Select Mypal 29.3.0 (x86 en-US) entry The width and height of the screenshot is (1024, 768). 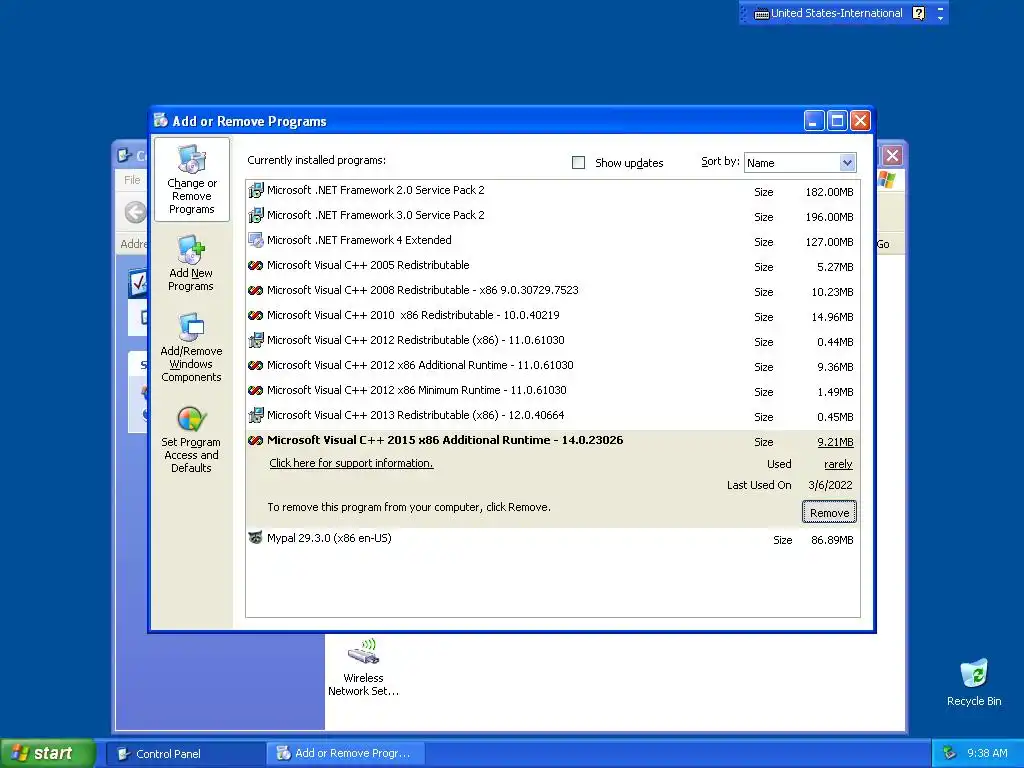552,539
